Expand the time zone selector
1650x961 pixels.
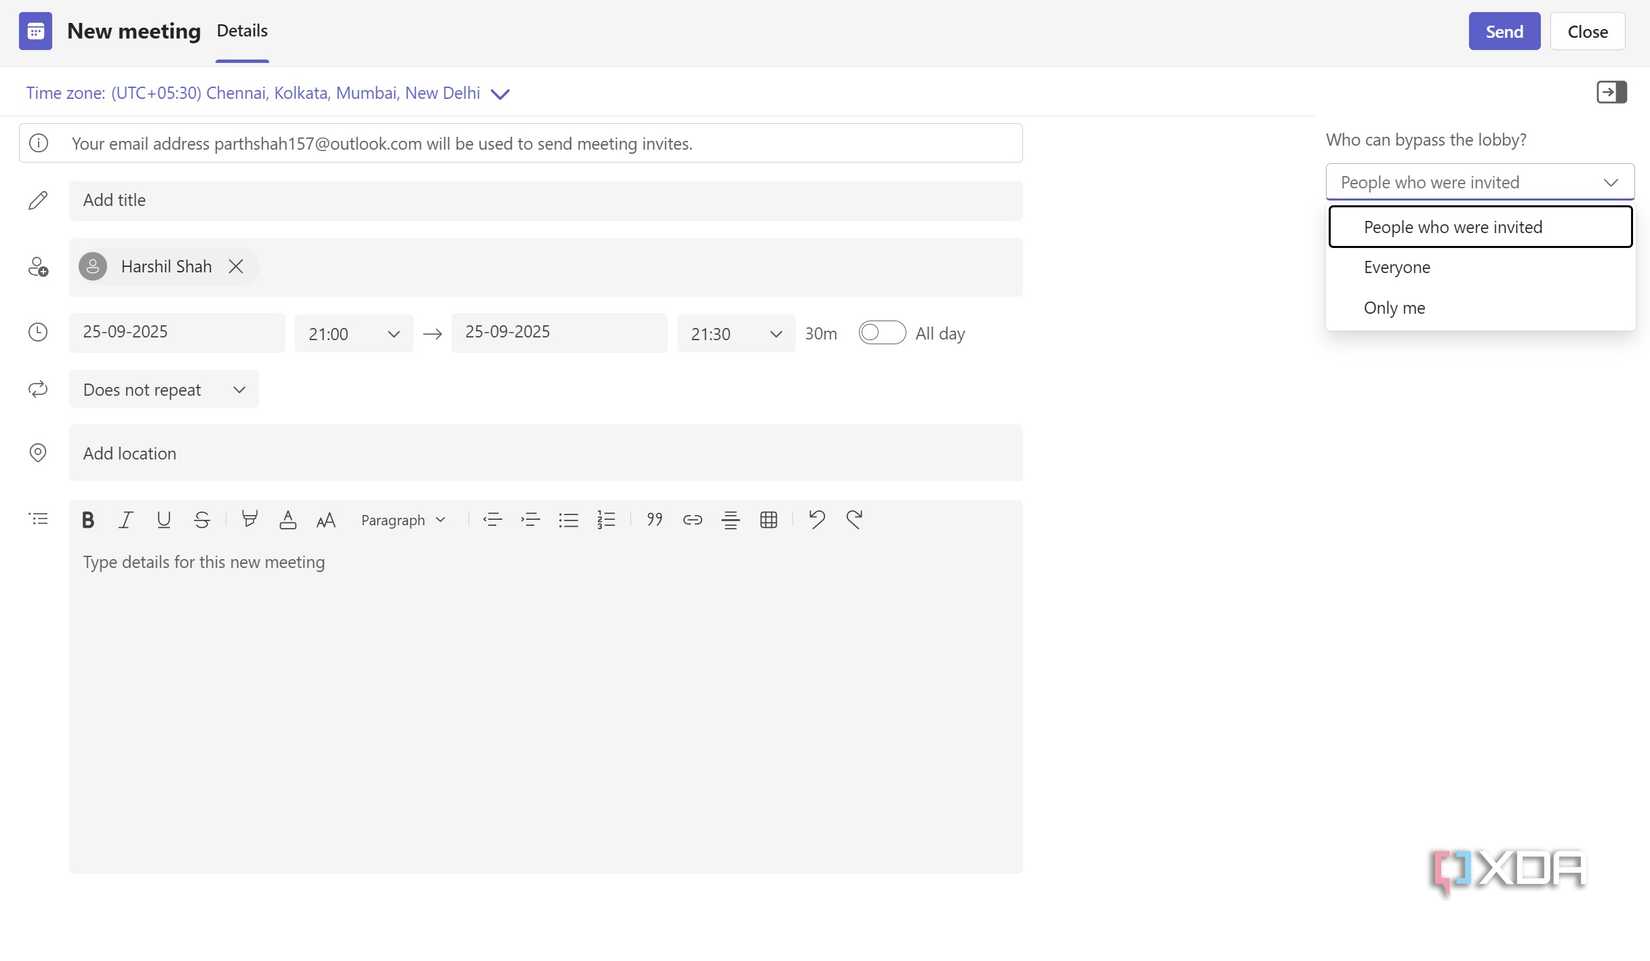pyautogui.click(x=500, y=94)
